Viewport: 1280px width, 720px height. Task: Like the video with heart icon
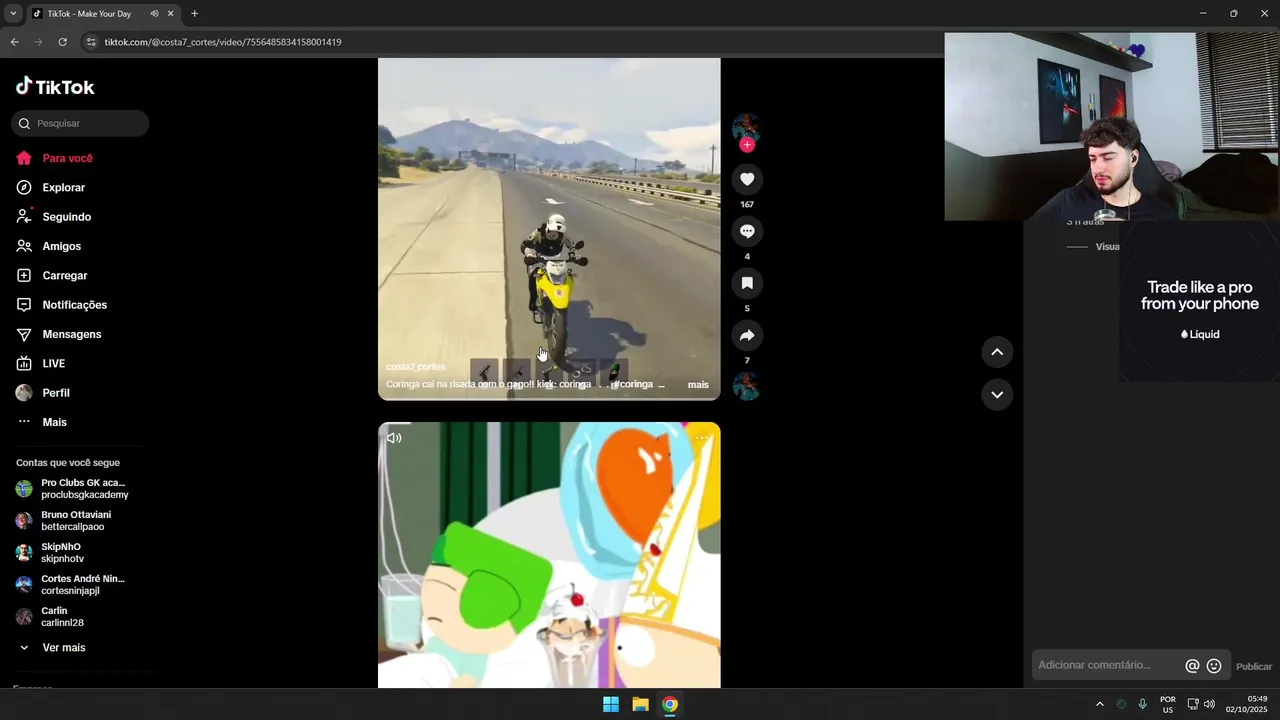click(747, 179)
